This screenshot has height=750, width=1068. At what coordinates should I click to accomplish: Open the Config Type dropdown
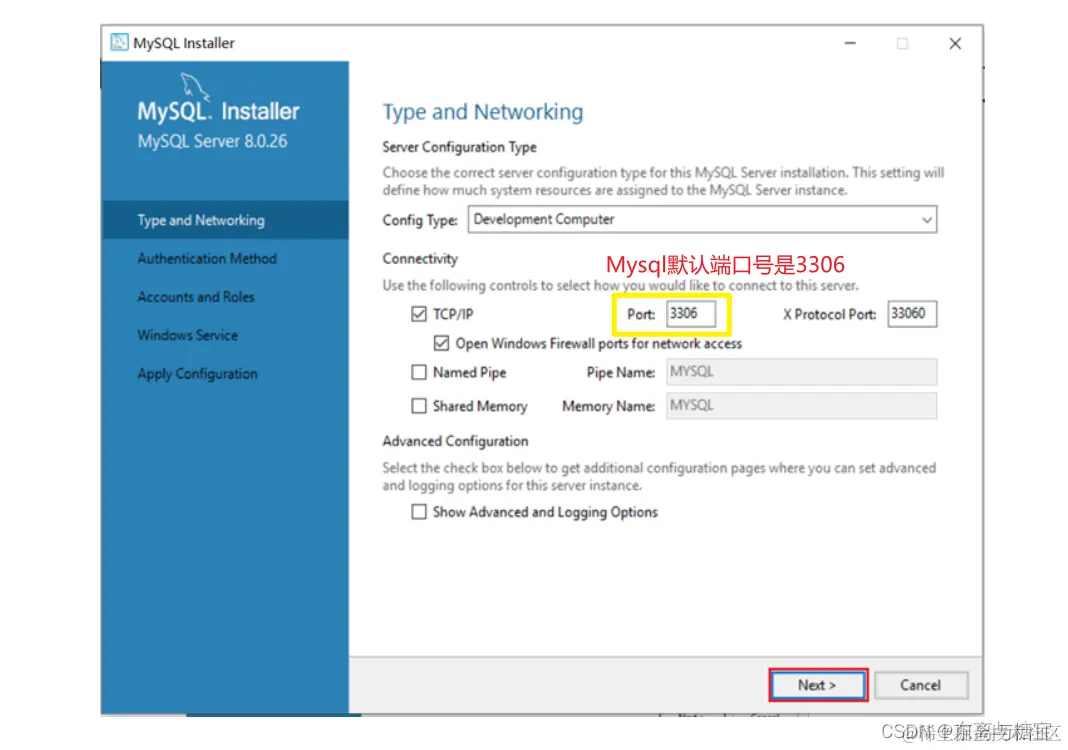coord(702,219)
